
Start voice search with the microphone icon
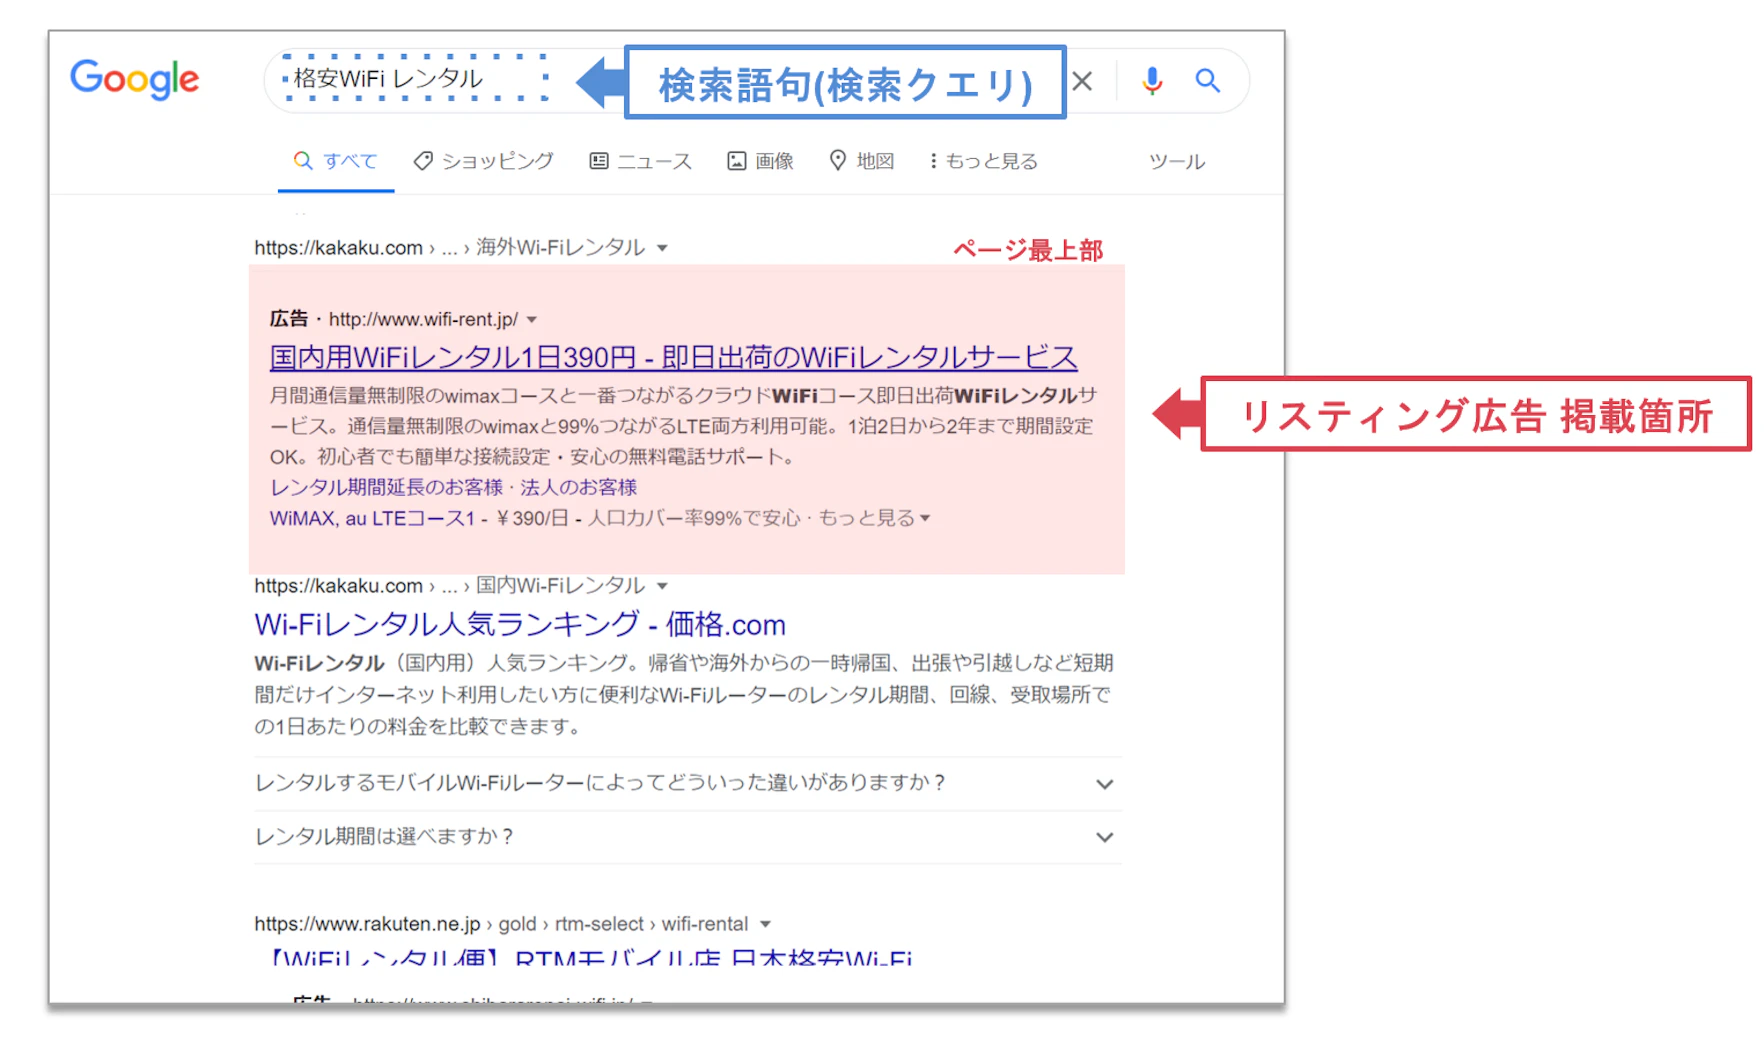click(1152, 81)
